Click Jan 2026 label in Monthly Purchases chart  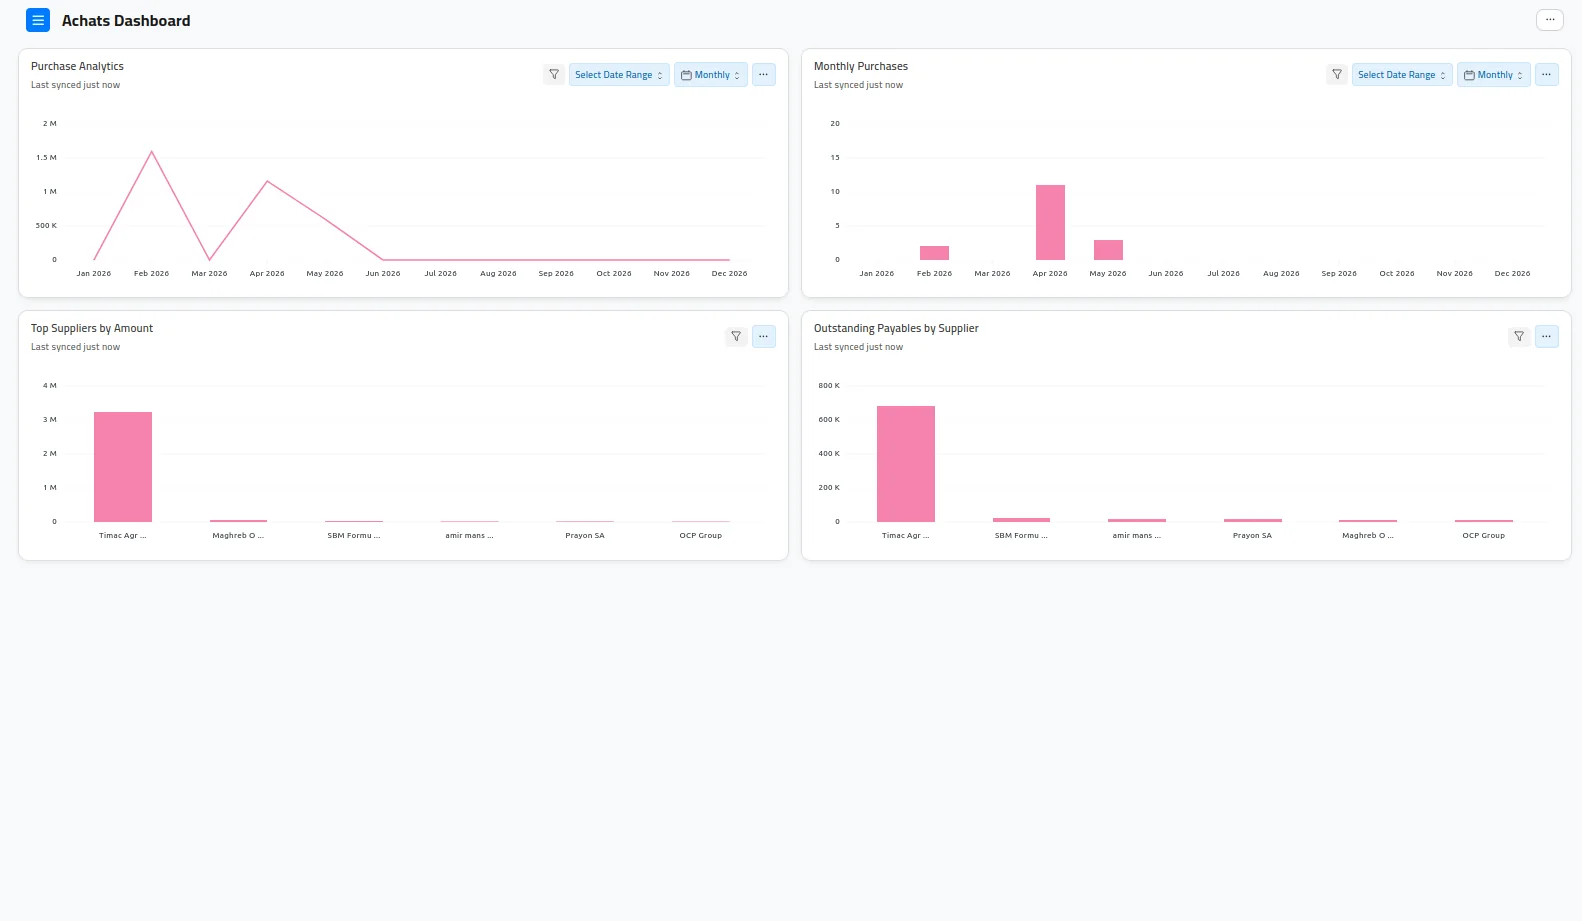pyautogui.click(x=877, y=274)
